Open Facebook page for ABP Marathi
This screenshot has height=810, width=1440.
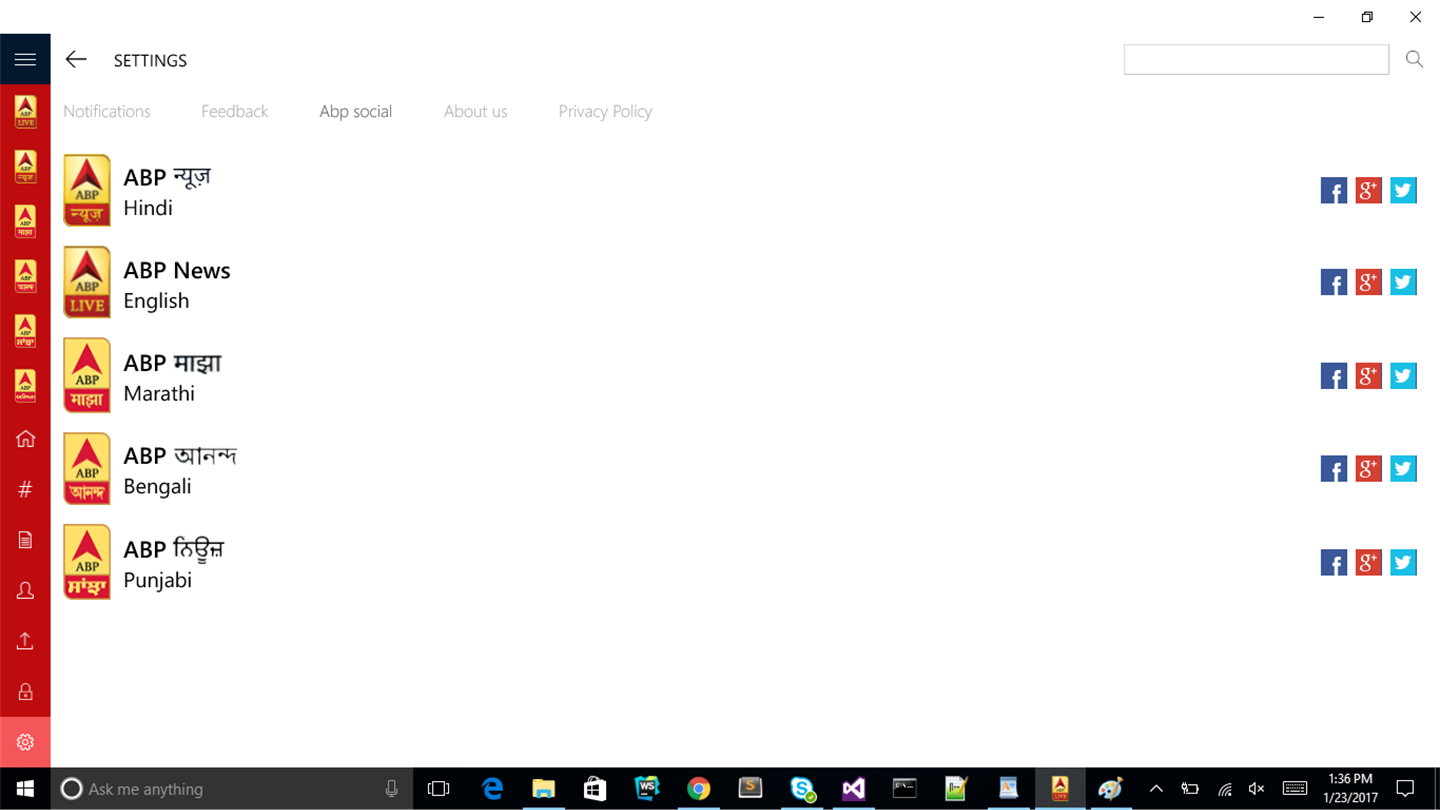1334,376
